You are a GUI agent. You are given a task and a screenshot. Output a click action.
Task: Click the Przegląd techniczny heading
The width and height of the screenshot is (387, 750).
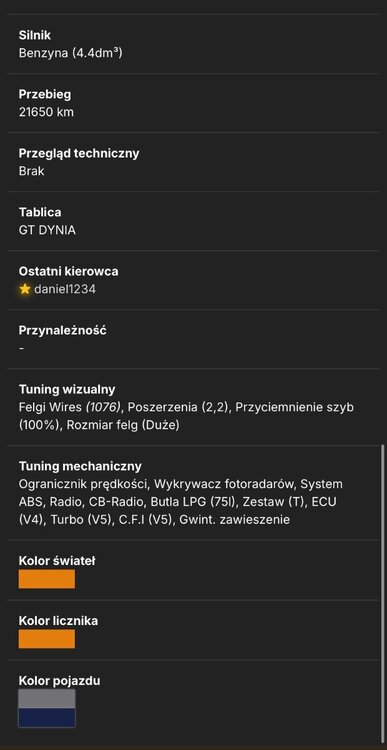click(x=79, y=153)
